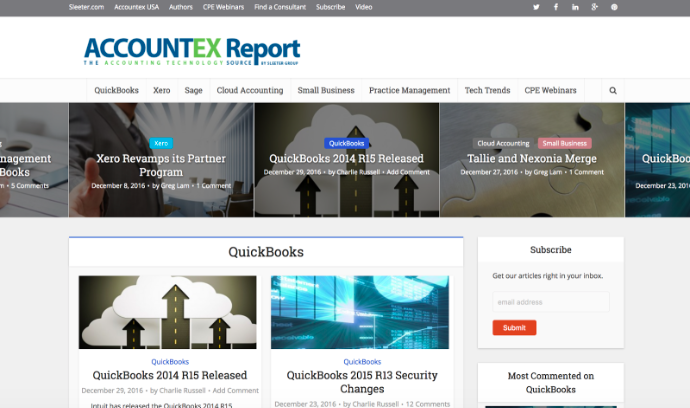This screenshot has height=408, width=690.
Task: Click Add Comment under R15 Released article
Action: click(x=235, y=390)
